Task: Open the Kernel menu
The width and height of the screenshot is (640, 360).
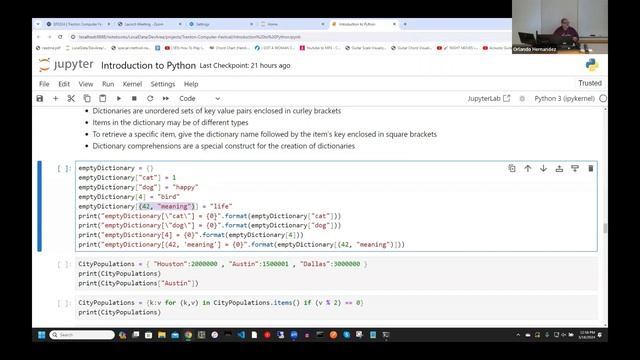Action: [132, 84]
